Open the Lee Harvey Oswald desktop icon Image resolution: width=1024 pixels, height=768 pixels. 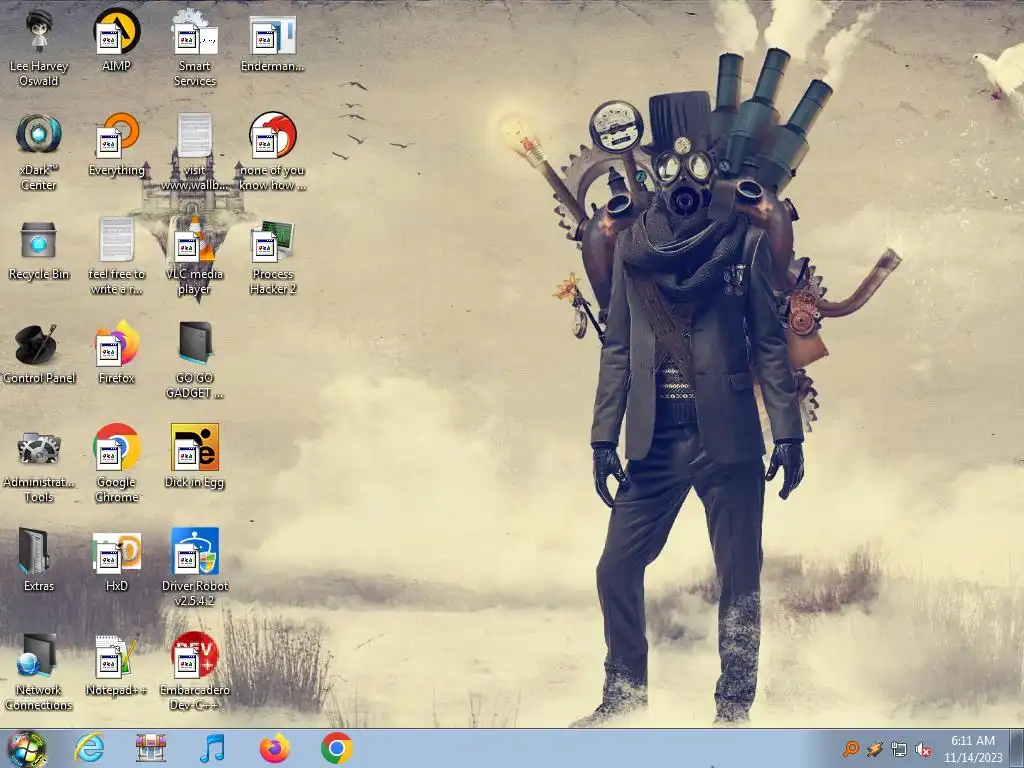[x=39, y=47]
